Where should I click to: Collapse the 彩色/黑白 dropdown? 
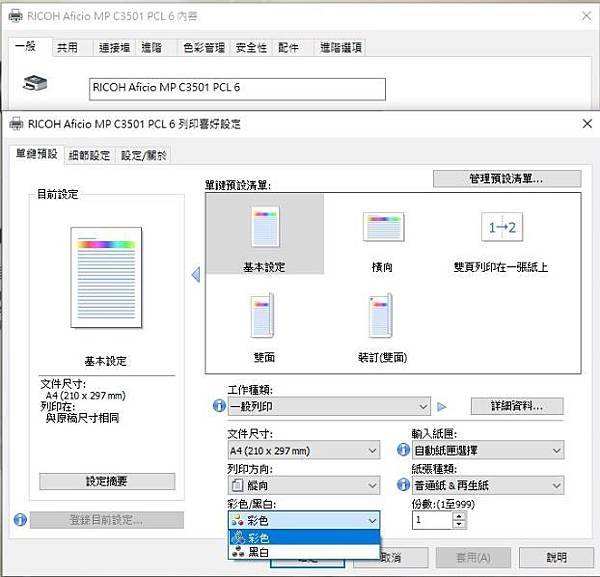coord(304,520)
